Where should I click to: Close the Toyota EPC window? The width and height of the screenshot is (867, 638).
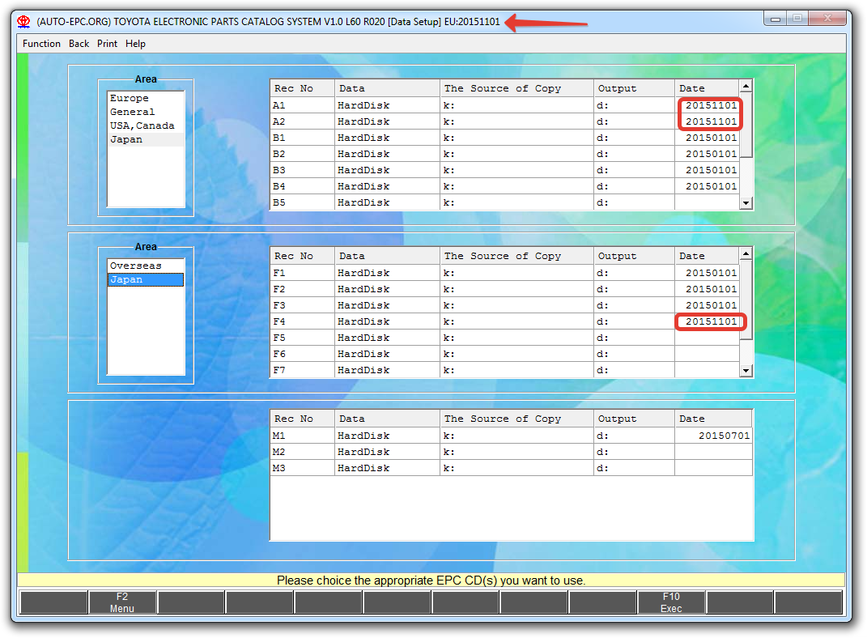[827, 19]
